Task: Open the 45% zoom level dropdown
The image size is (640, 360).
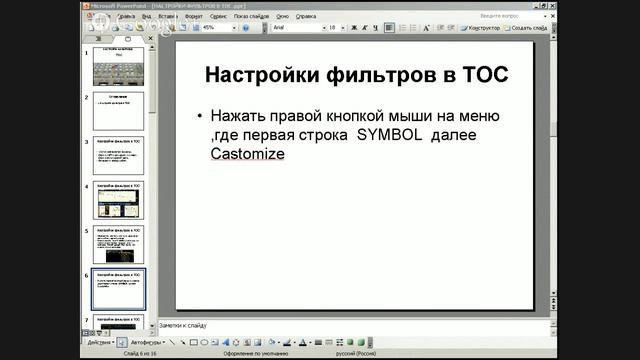Action: 234,28
